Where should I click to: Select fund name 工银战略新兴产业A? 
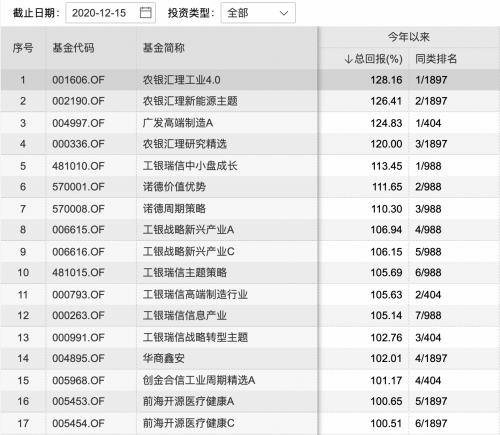(189, 230)
